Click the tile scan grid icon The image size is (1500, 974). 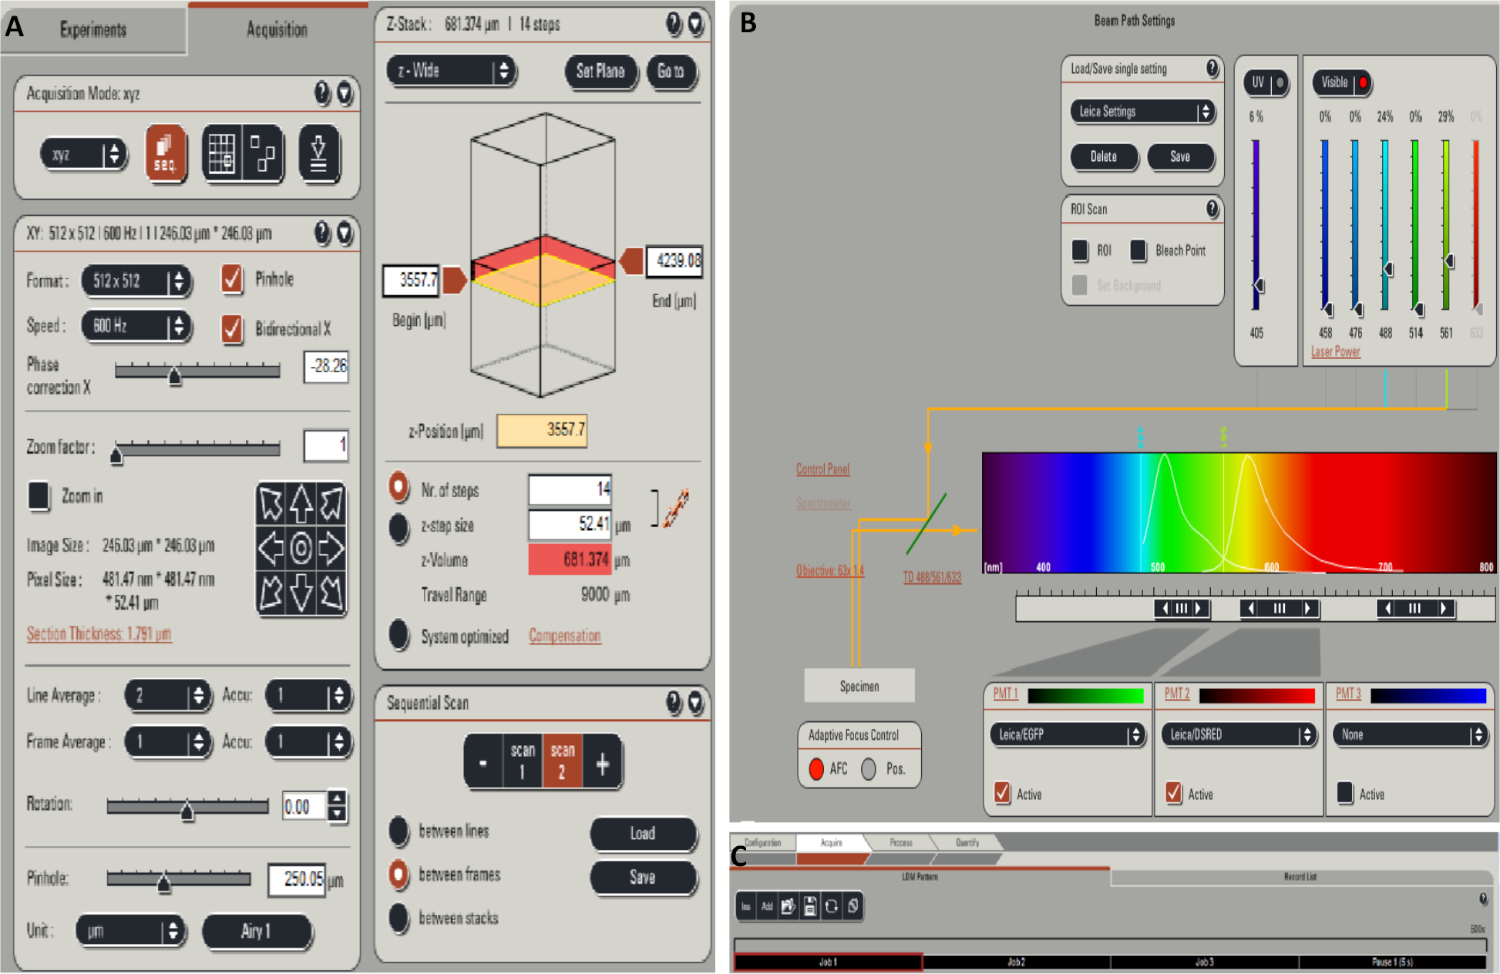pyautogui.click(x=220, y=154)
